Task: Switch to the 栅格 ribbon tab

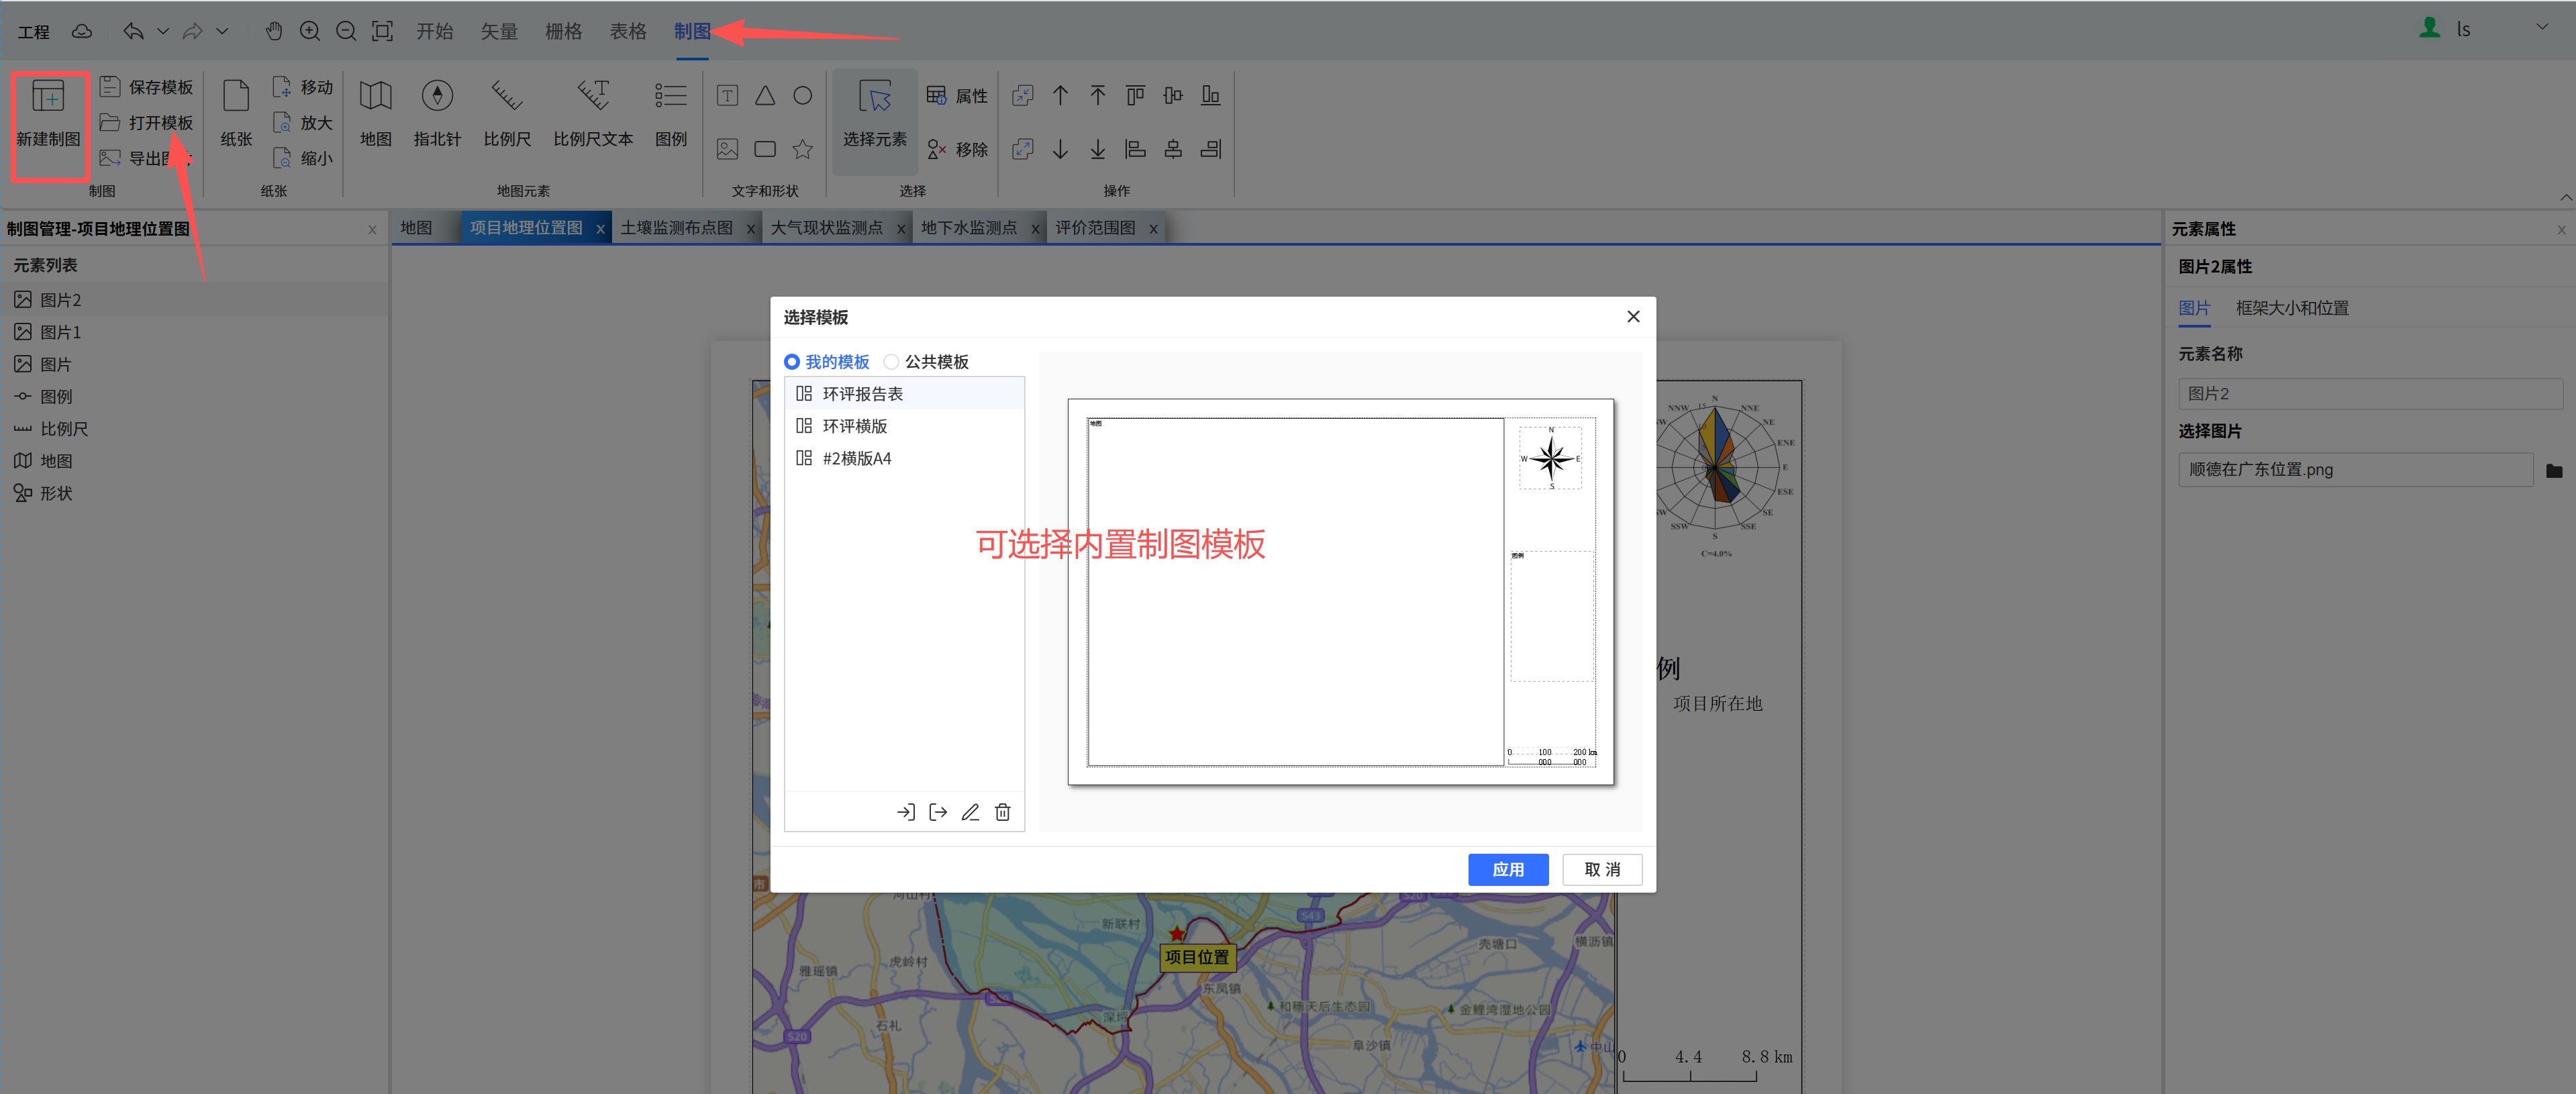Action: (x=563, y=31)
